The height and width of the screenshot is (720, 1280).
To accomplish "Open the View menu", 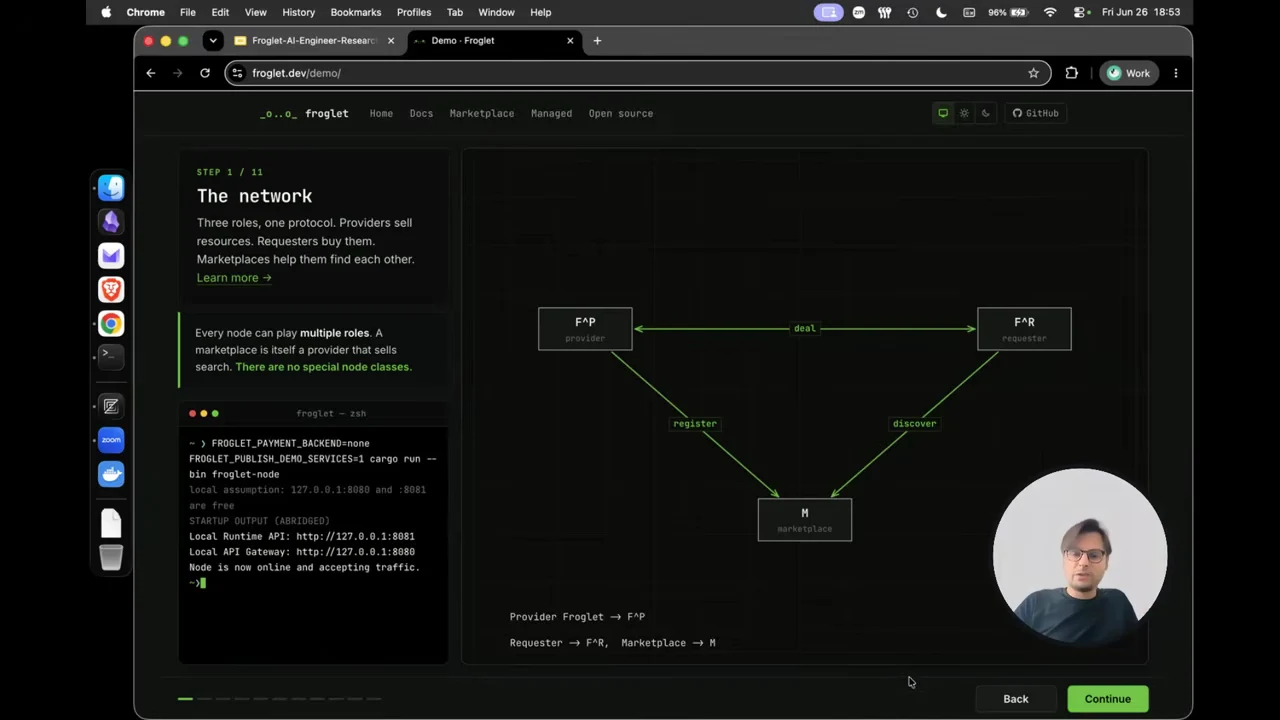I will 255,12.
